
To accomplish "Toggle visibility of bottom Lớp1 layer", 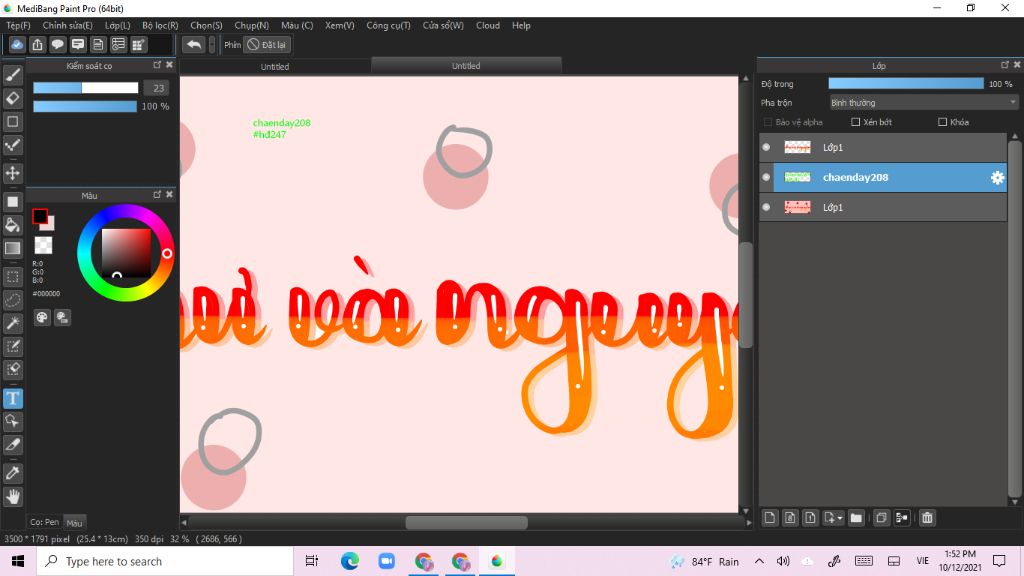I will [766, 207].
